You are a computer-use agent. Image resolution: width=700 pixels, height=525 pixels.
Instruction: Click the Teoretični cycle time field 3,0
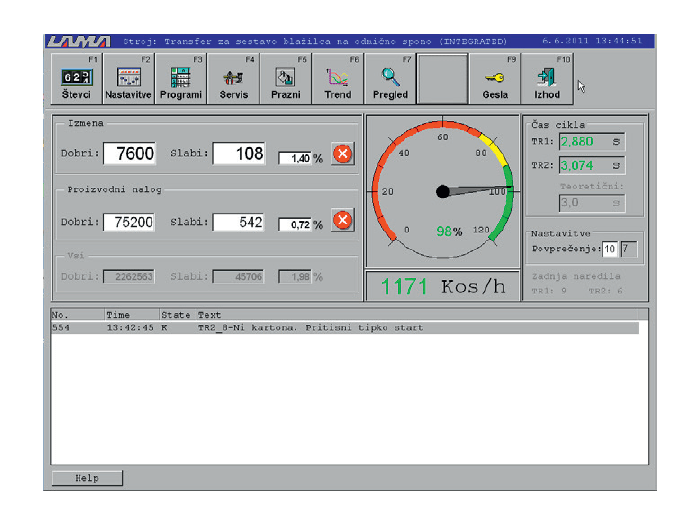[x=592, y=203]
